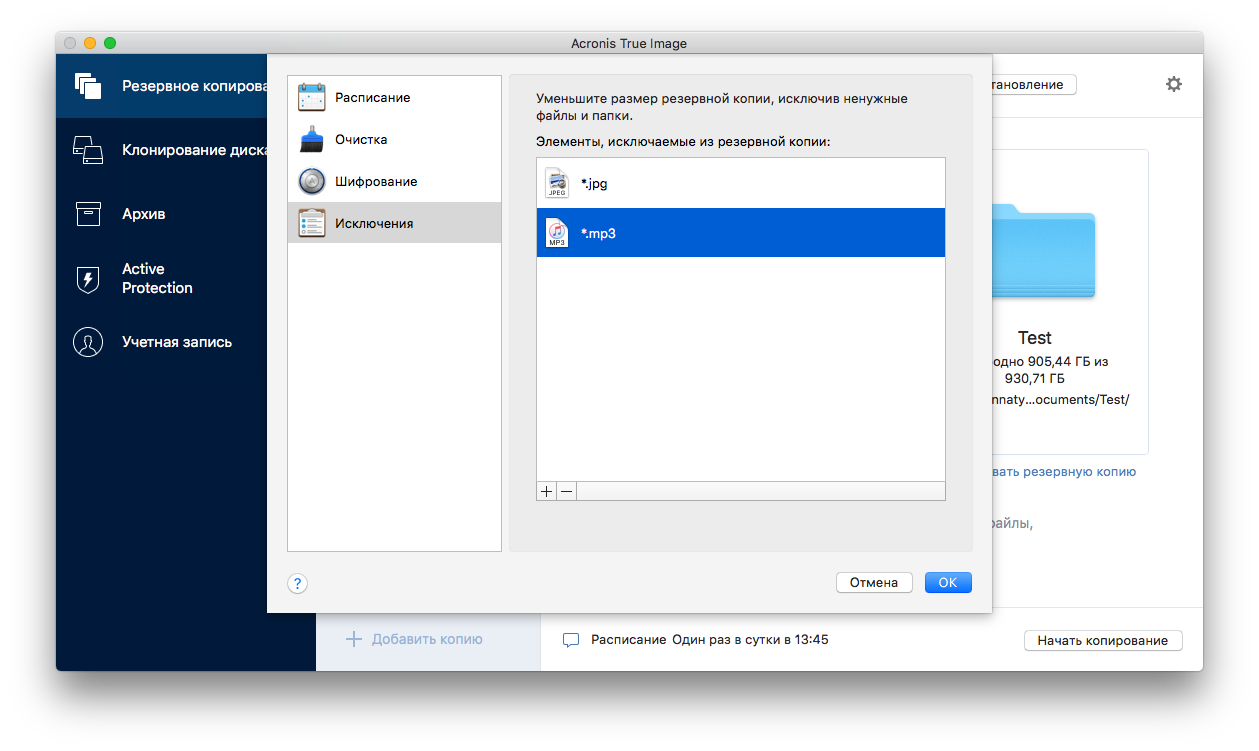
Task: Click the schedule speech-bubble icon in the bottom bar
Action: pyautogui.click(x=571, y=640)
